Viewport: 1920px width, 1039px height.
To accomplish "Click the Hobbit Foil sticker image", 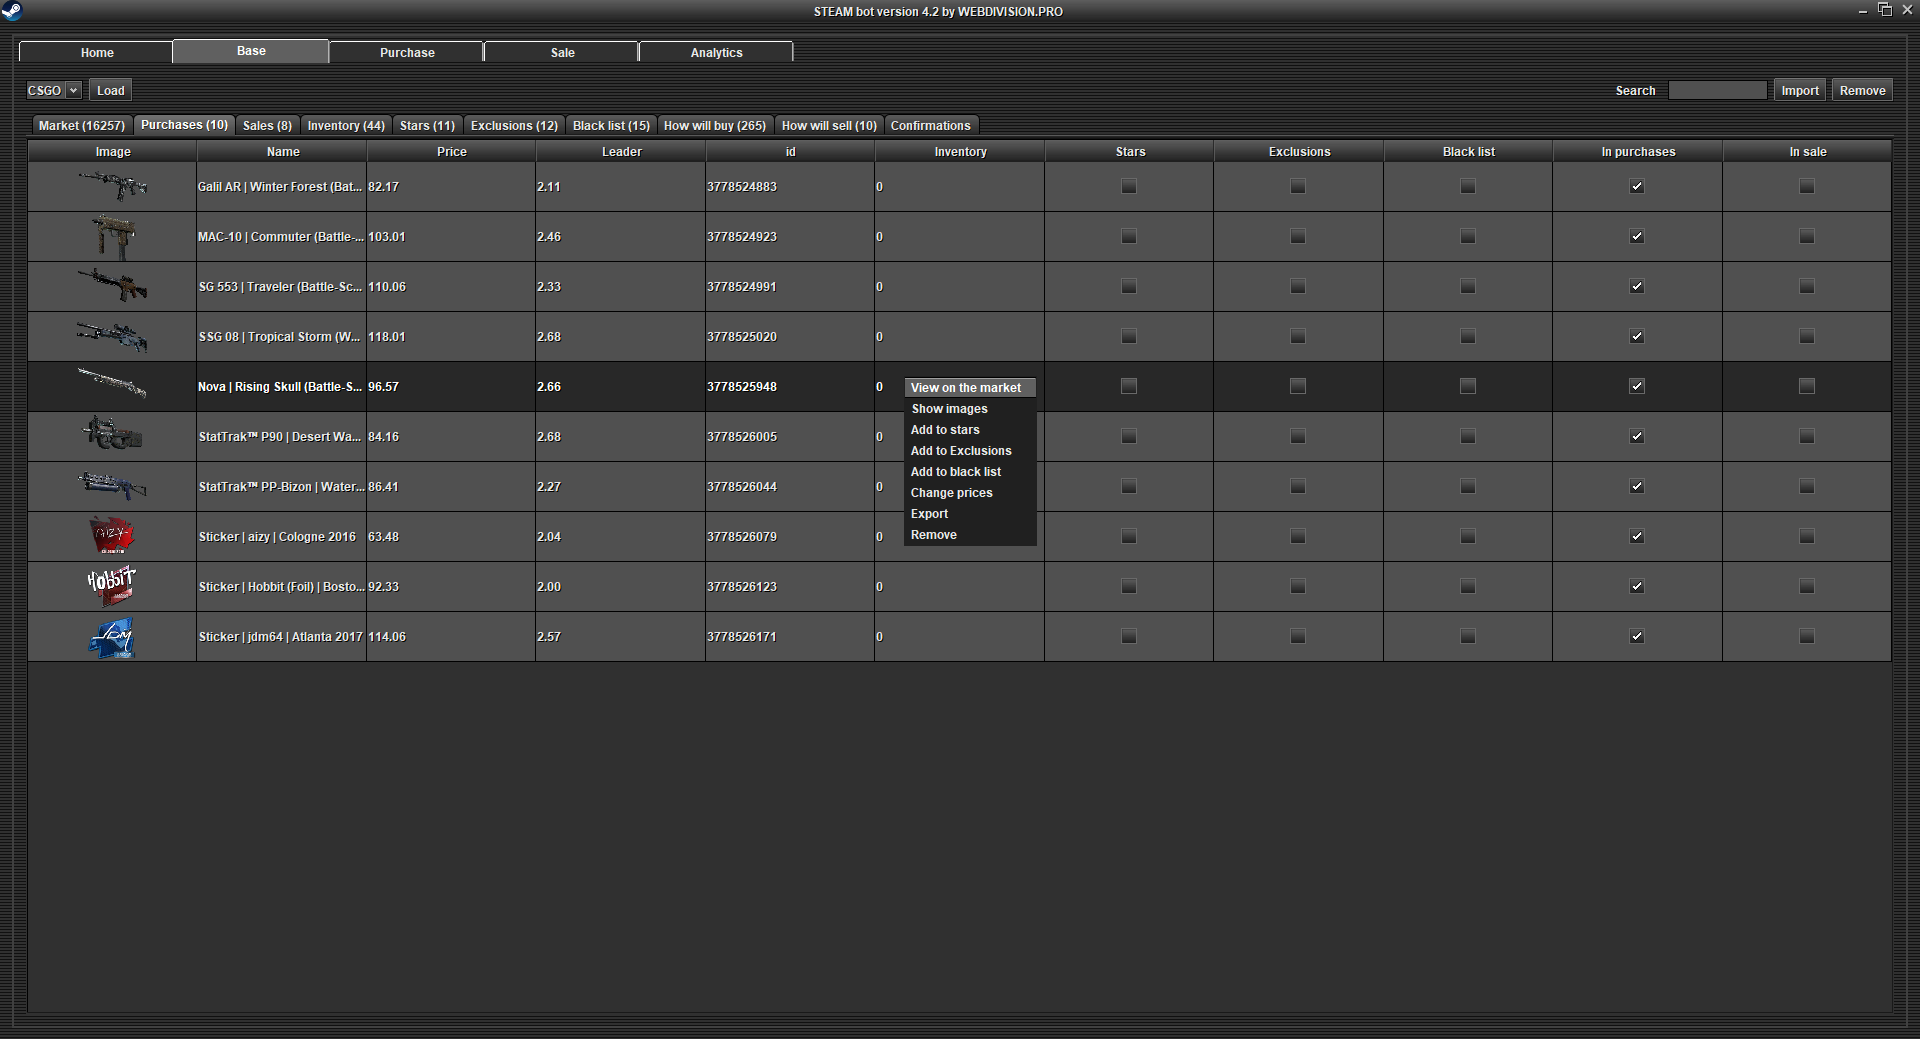I will pos(112,586).
